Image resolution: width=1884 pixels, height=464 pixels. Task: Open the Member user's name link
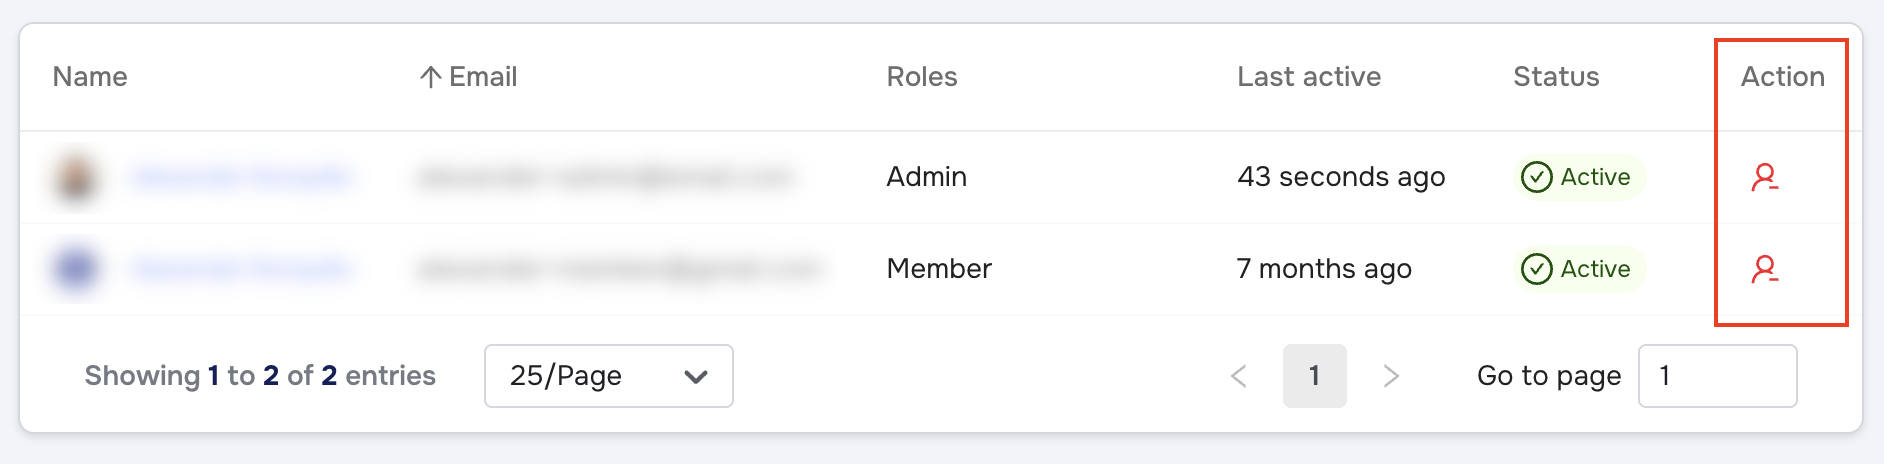click(242, 269)
